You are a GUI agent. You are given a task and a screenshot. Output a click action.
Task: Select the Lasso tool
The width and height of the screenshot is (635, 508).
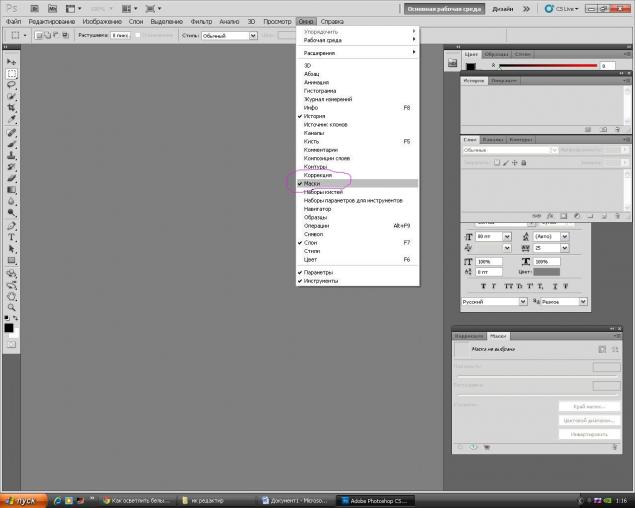(11, 85)
